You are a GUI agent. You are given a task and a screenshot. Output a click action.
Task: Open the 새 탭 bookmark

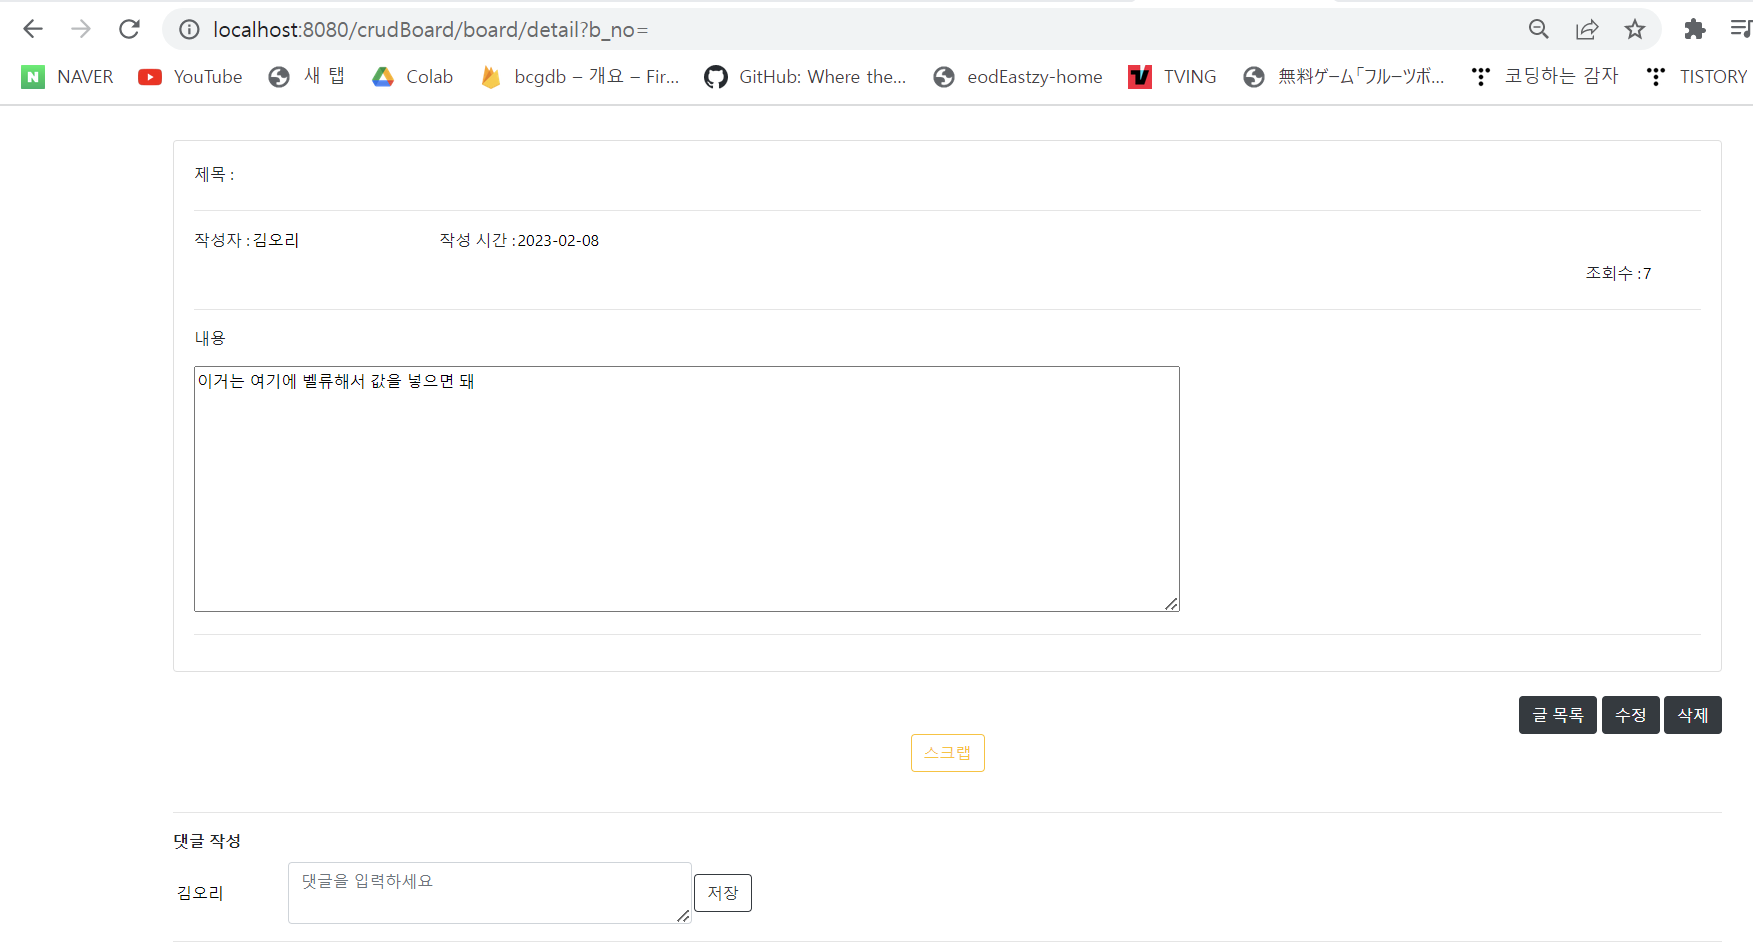click(306, 77)
